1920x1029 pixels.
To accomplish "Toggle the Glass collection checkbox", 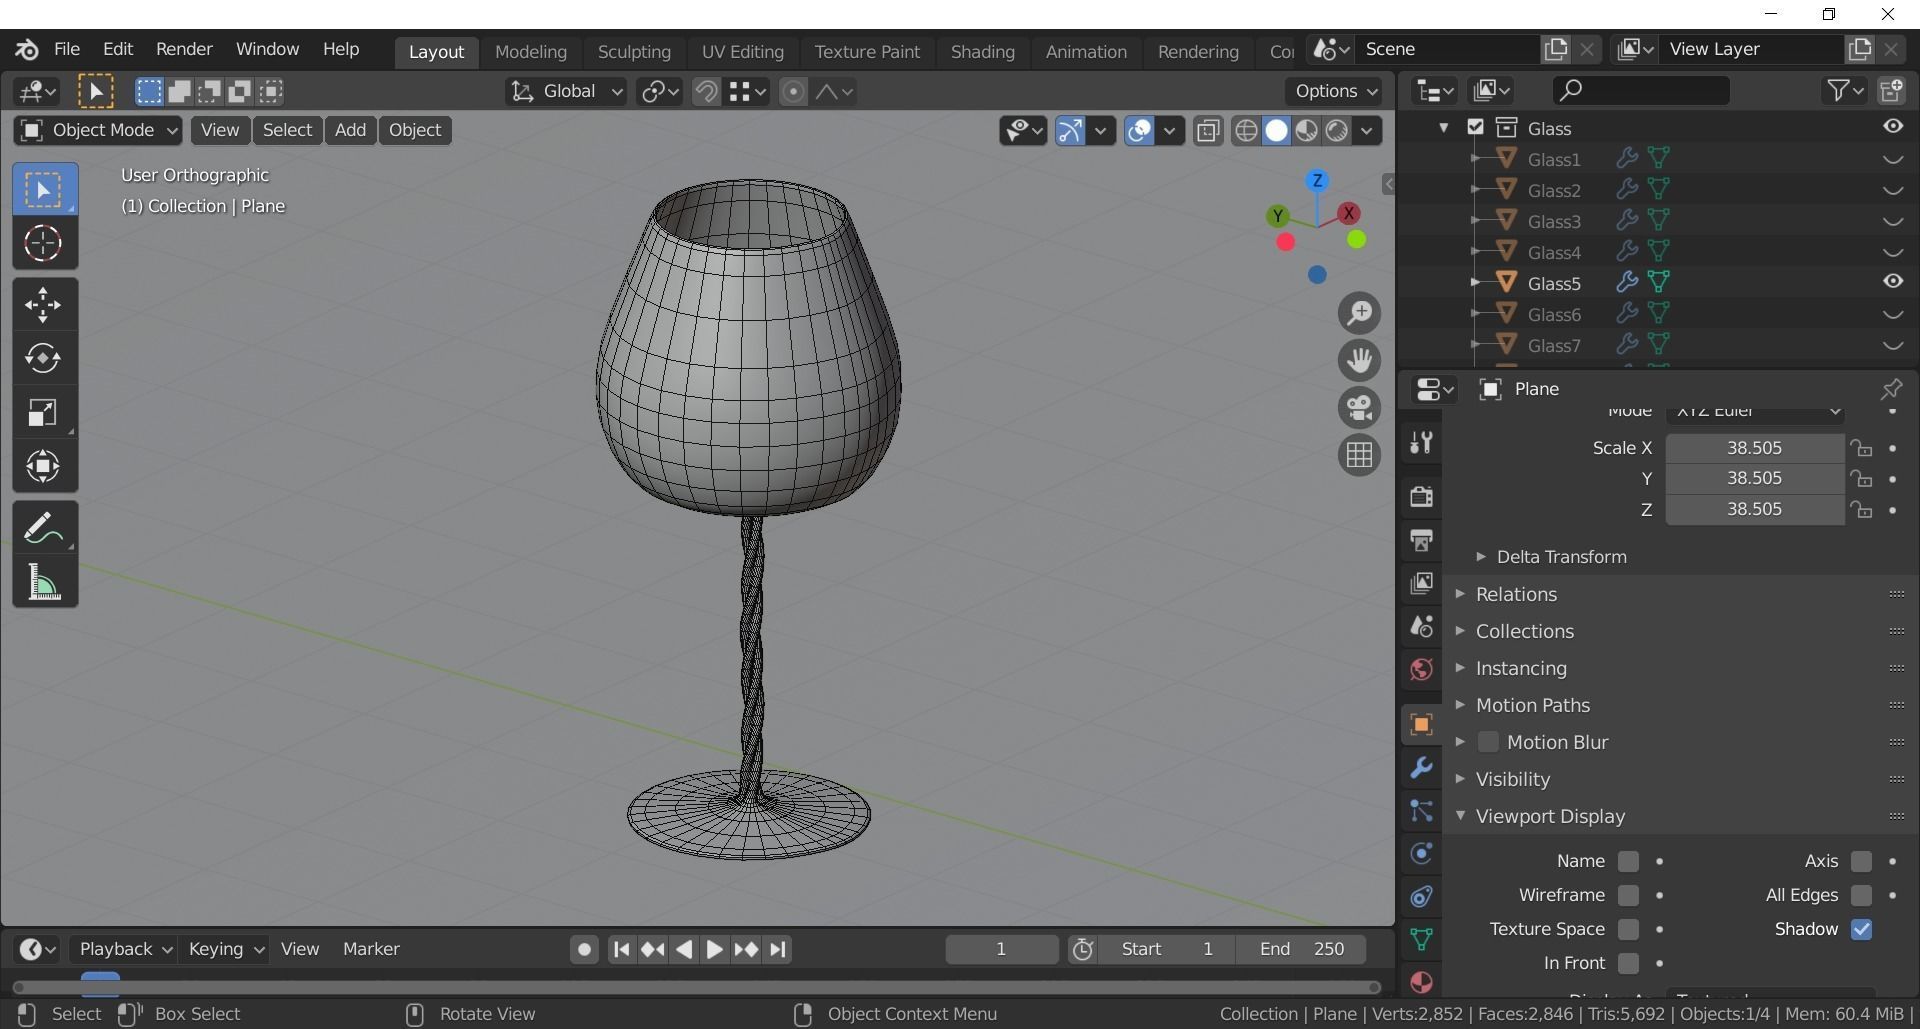I will click(1475, 127).
